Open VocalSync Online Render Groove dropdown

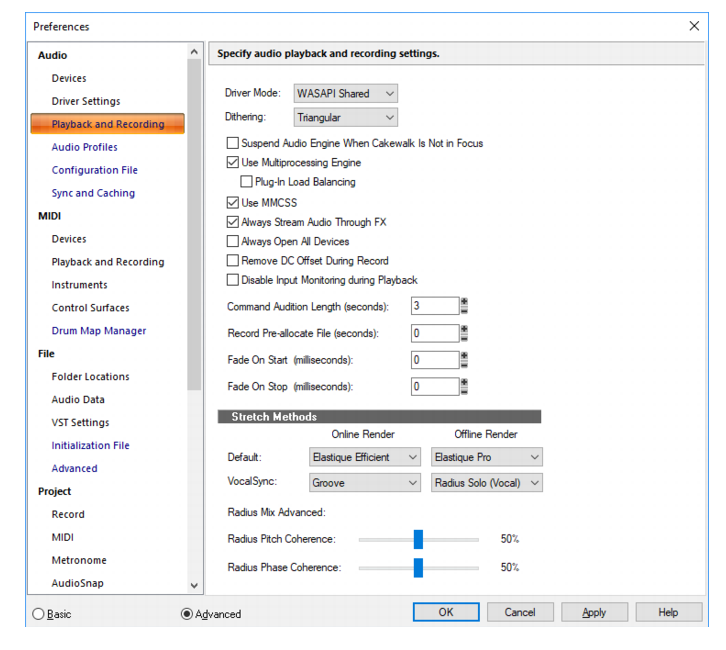[365, 482]
